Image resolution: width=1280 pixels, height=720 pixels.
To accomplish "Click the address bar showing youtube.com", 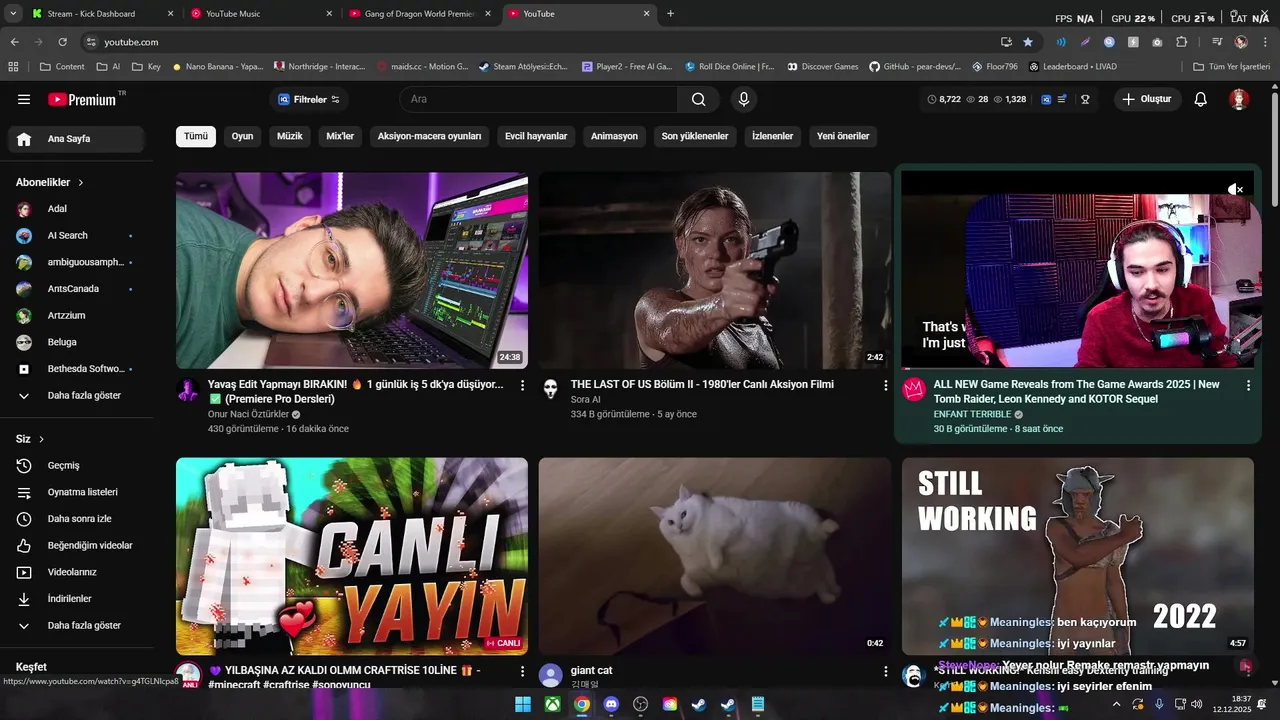I will [x=540, y=42].
